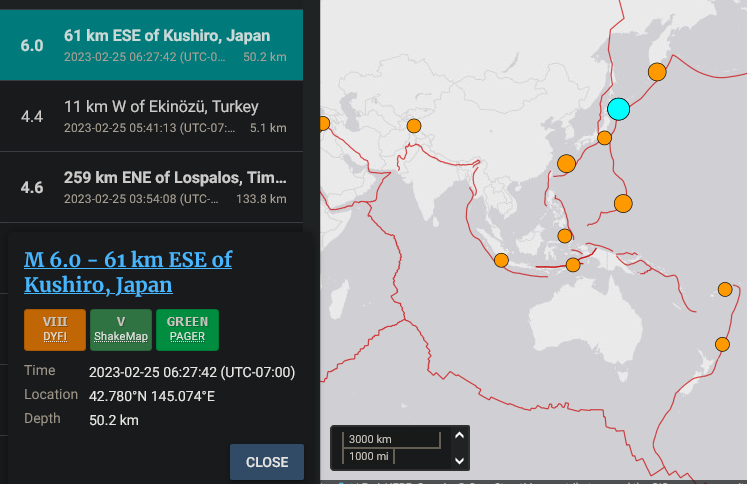Select the 4.6 Lospalos earthquake row
This screenshot has width=747, height=484.
(x=151, y=187)
